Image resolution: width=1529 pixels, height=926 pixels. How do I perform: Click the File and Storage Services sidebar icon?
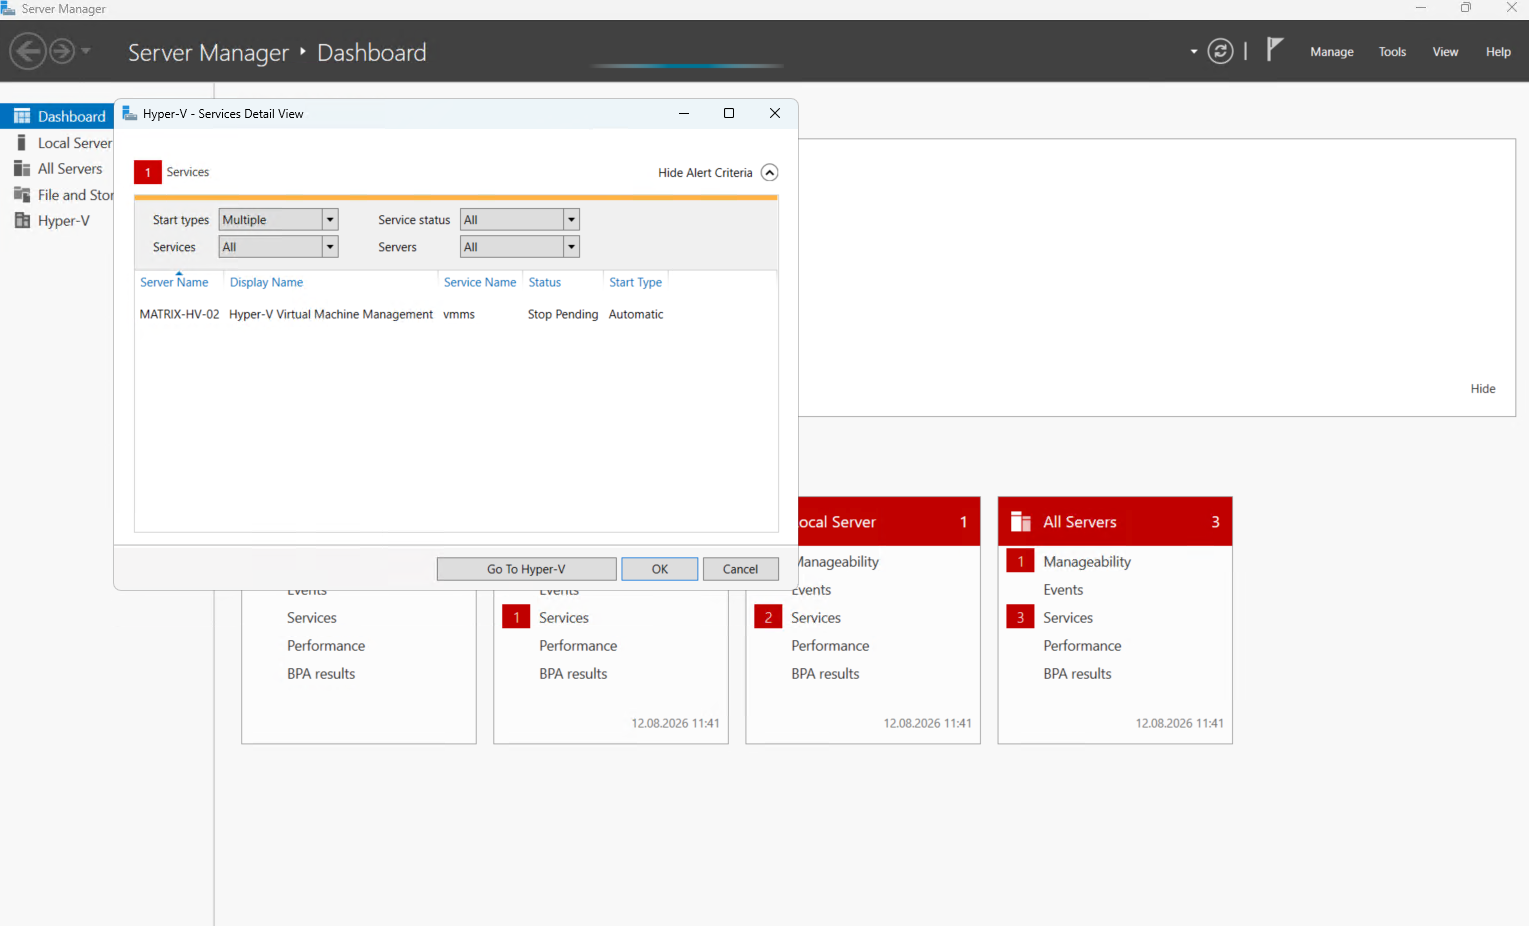pyautogui.click(x=22, y=194)
